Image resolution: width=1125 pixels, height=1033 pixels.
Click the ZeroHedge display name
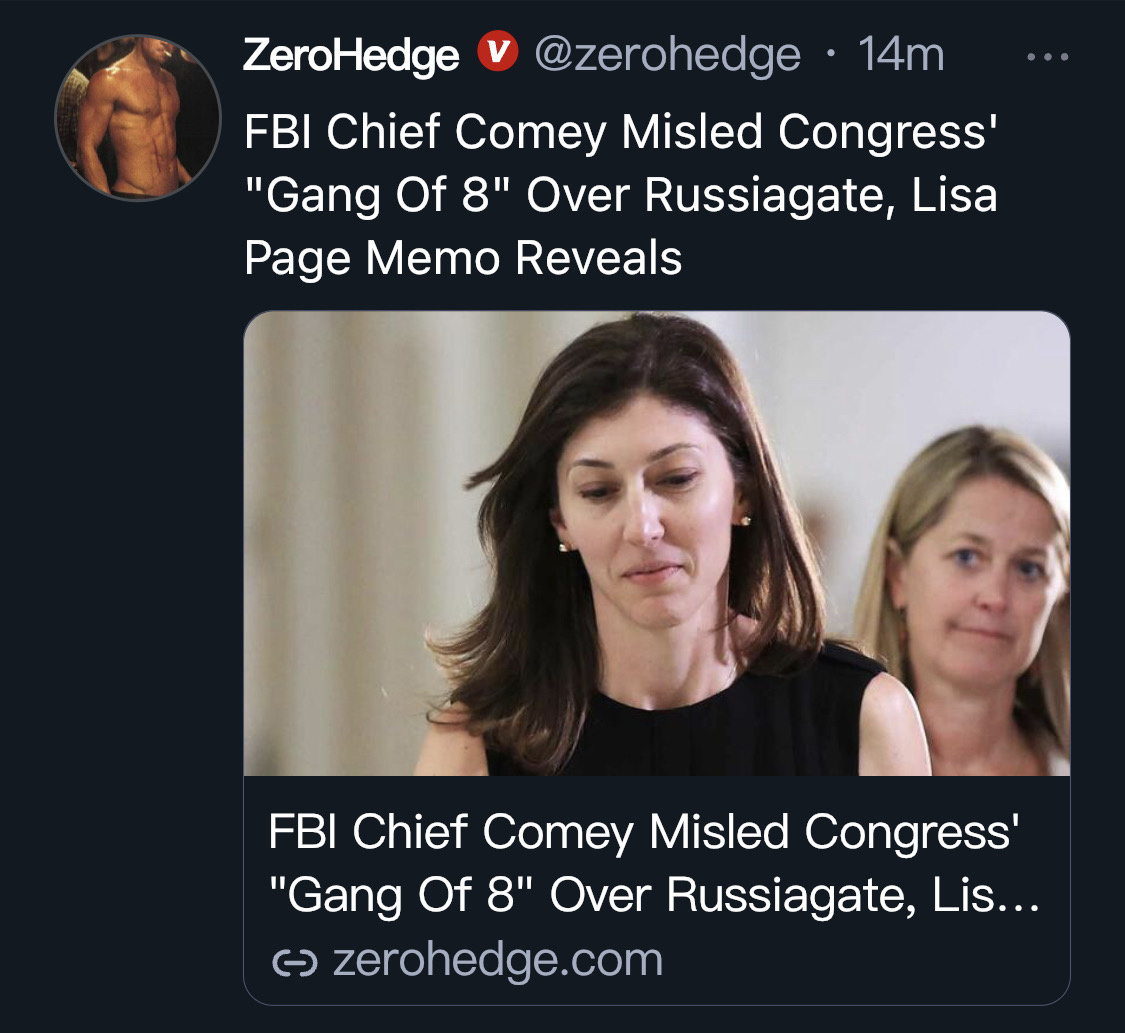coord(351,55)
